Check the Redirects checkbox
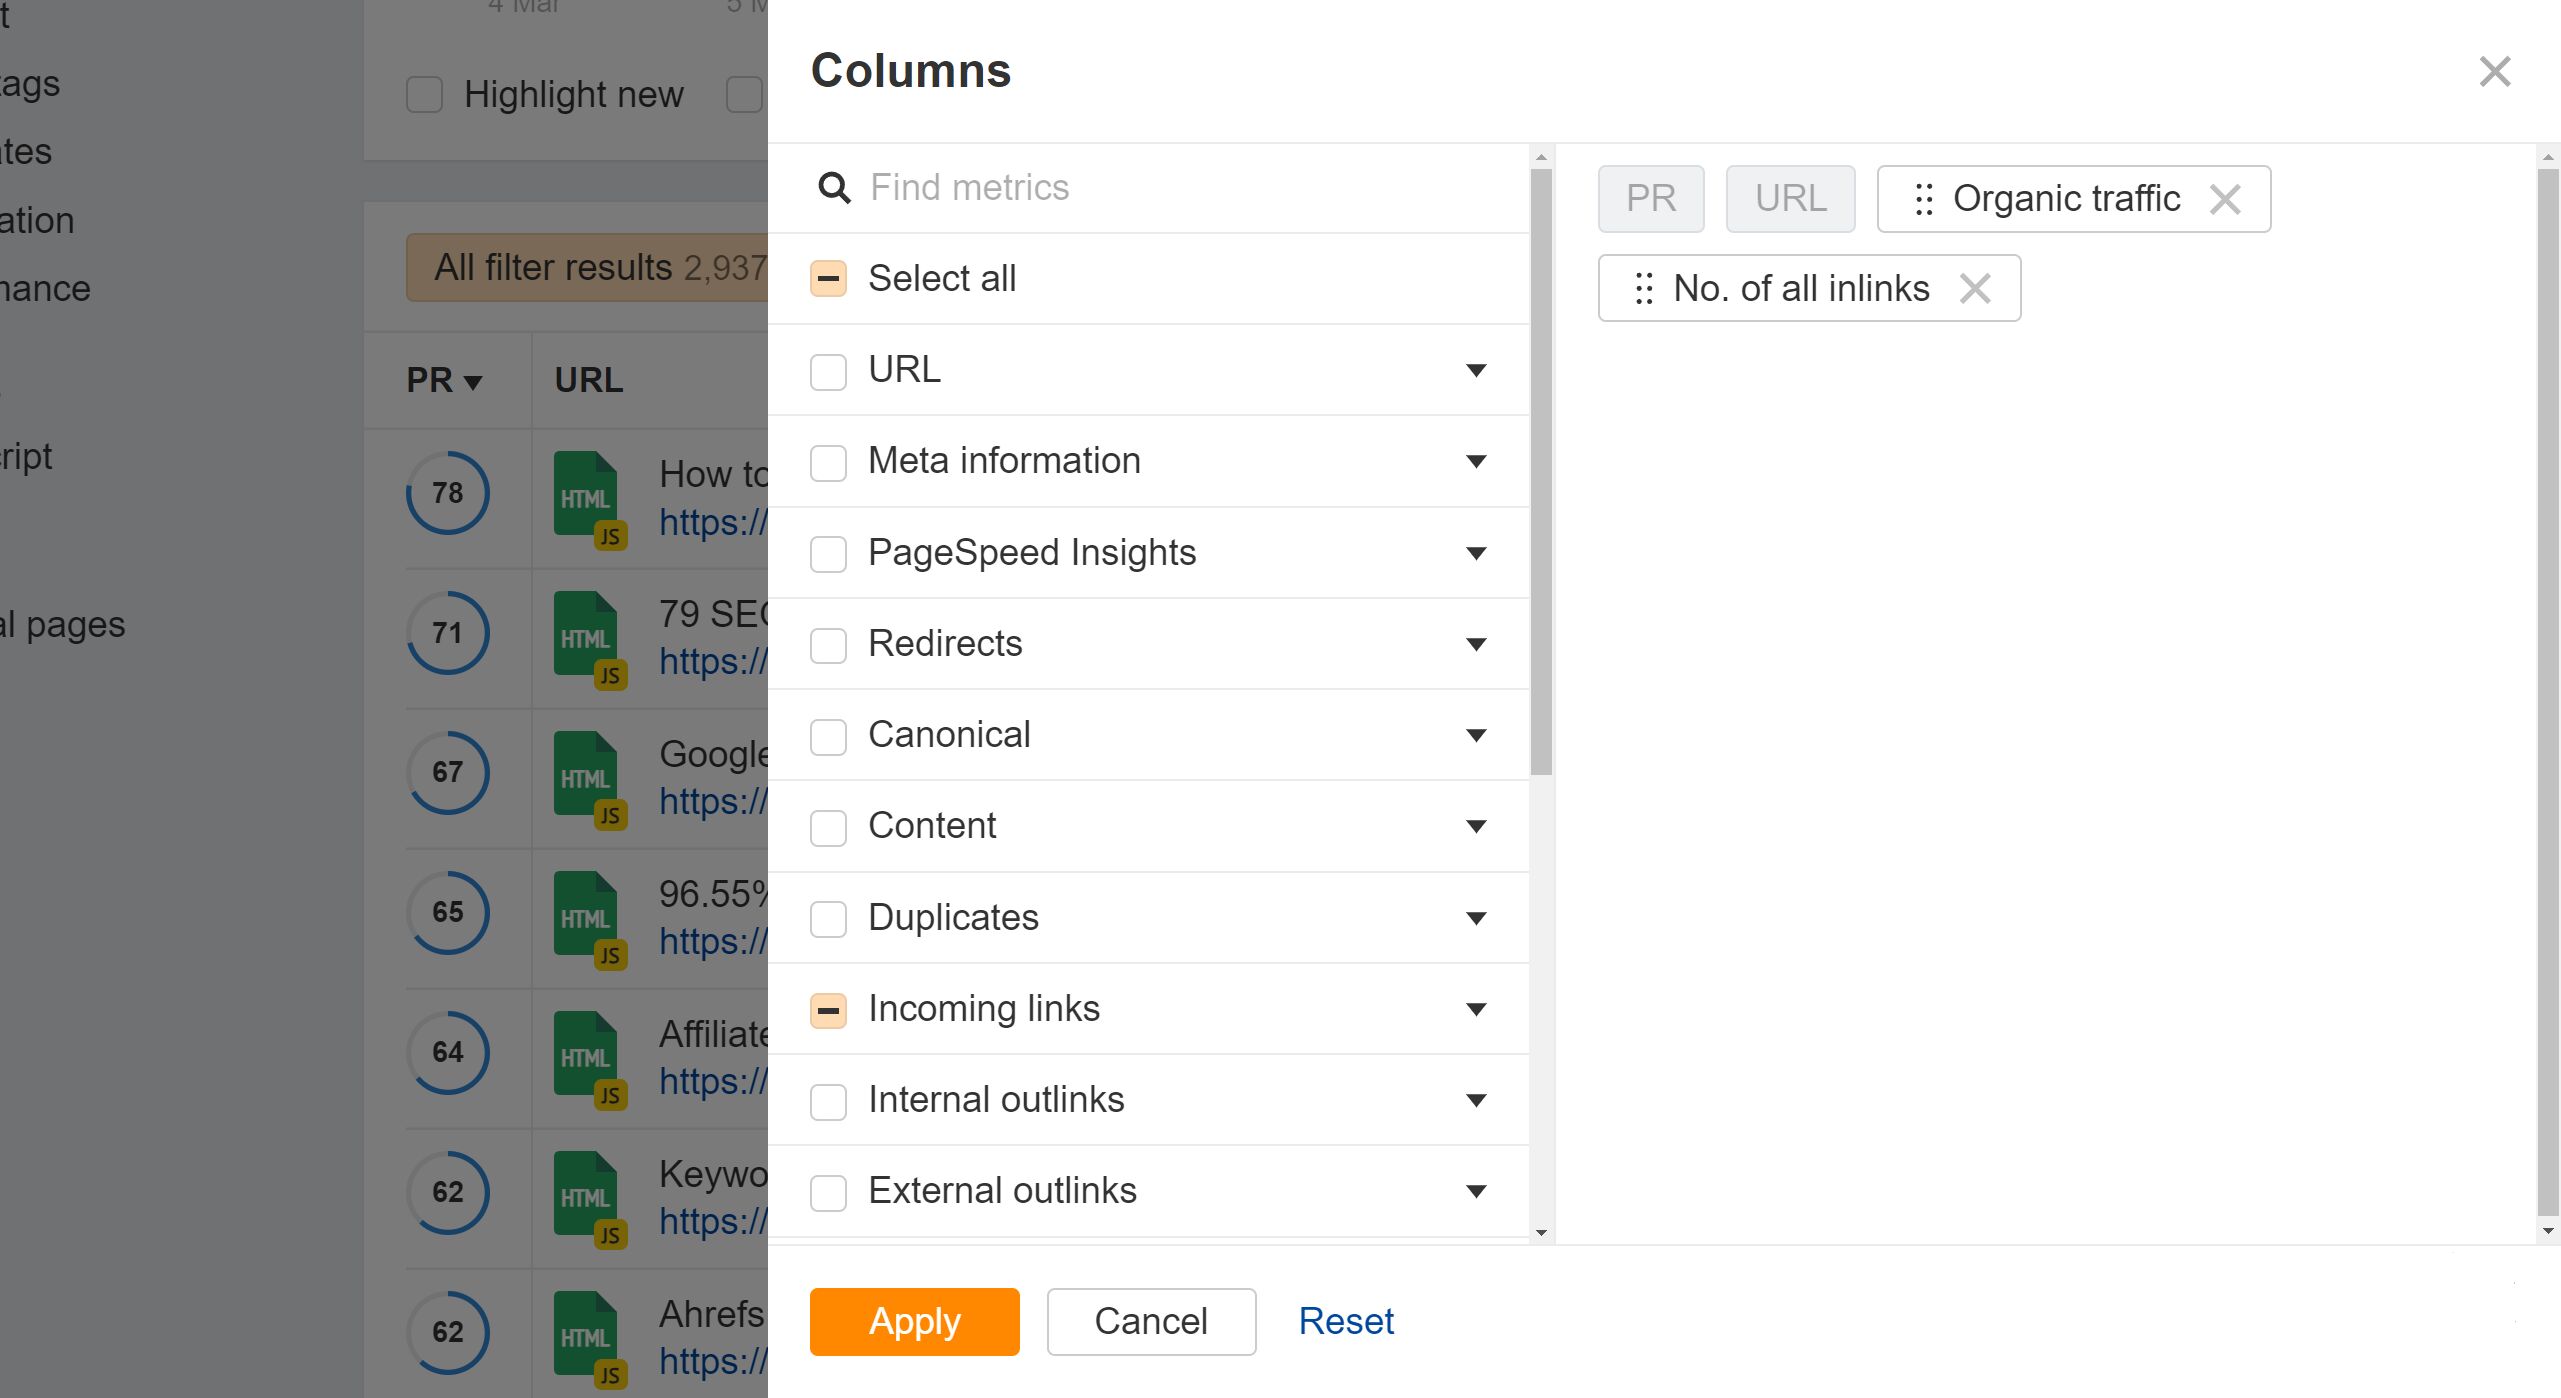Image resolution: width=2561 pixels, height=1398 pixels. 828,645
